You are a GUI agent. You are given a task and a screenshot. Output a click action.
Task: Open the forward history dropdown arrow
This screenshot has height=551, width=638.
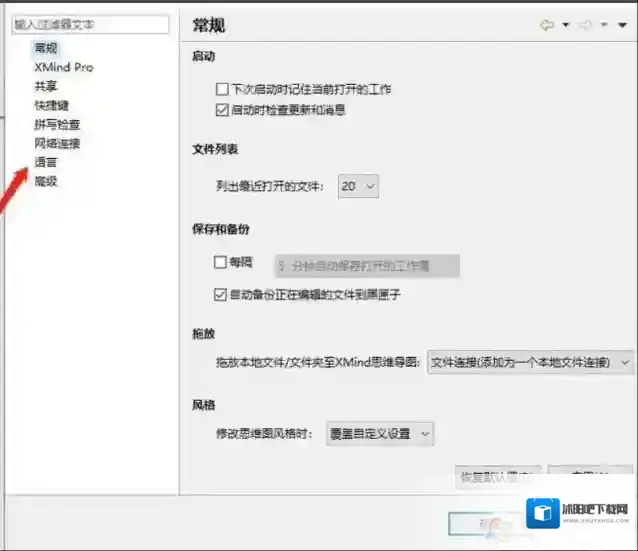(x=604, y=25)
